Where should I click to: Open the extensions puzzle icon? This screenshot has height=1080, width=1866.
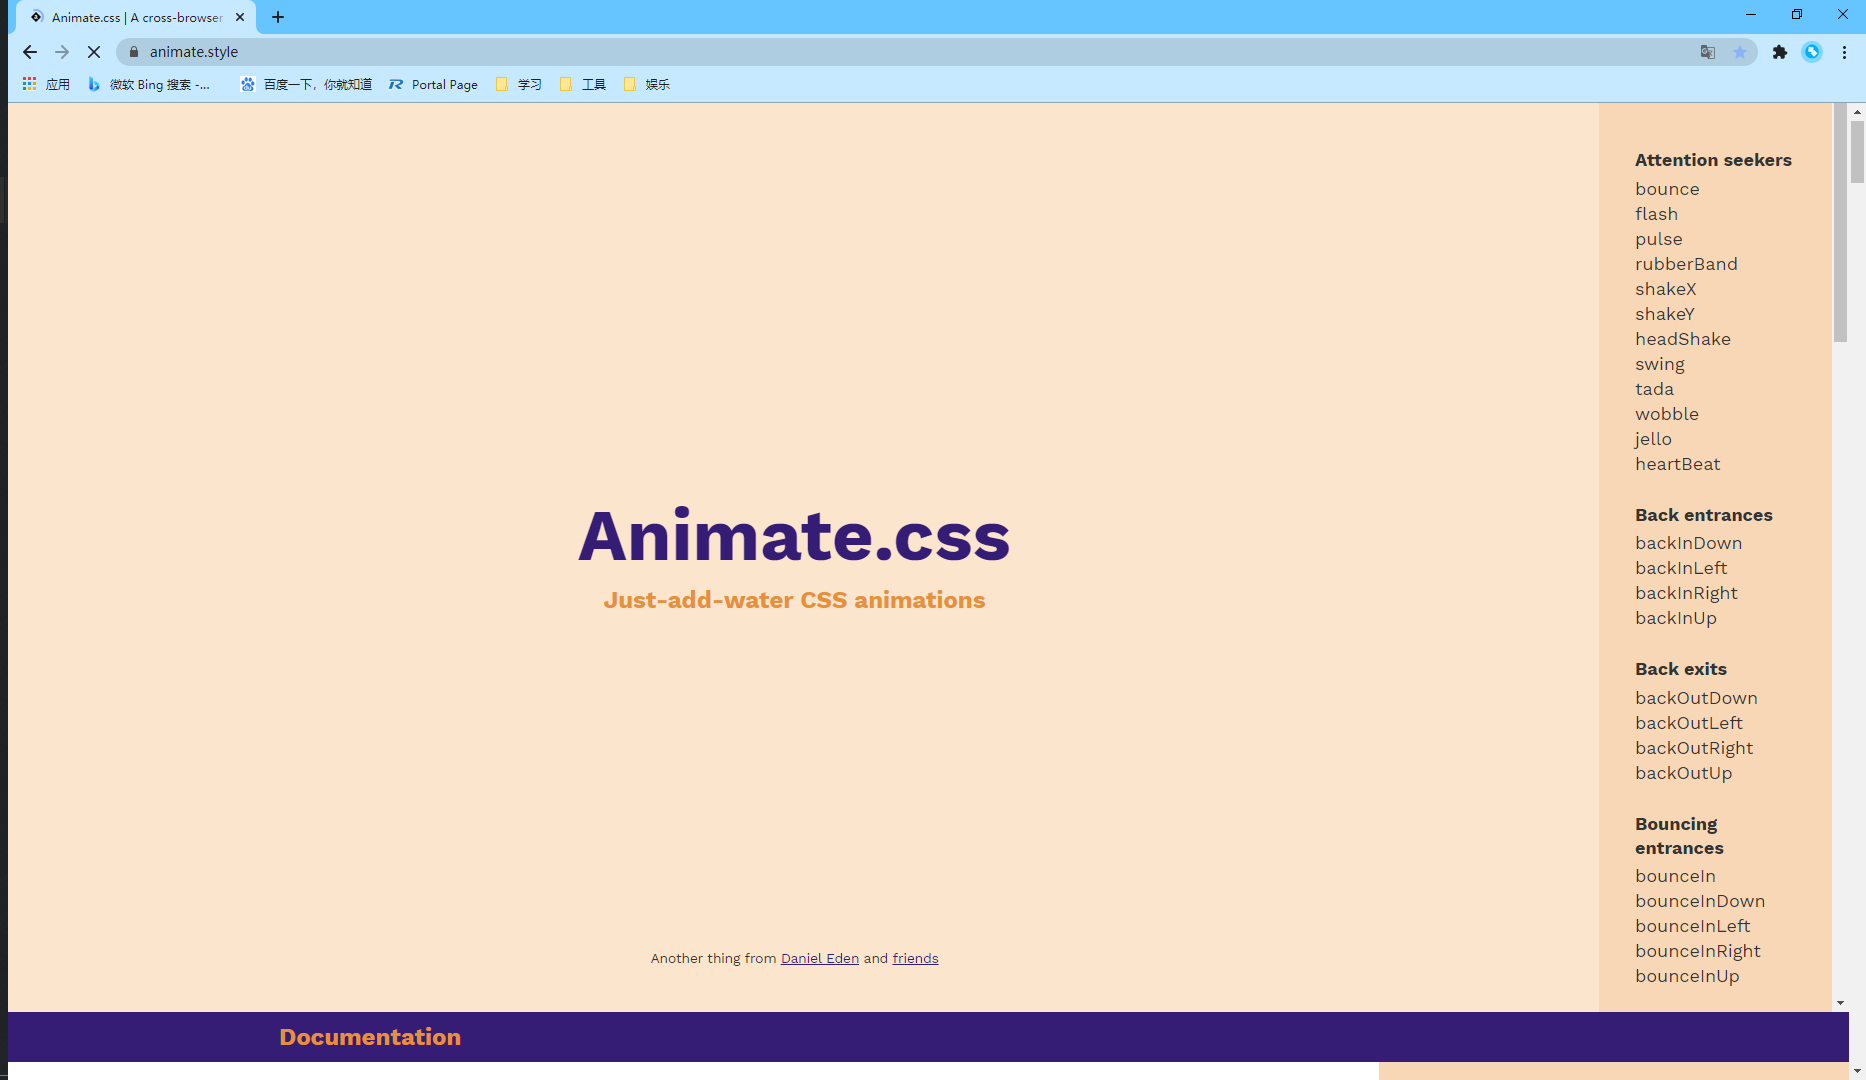click(1780, 52)
